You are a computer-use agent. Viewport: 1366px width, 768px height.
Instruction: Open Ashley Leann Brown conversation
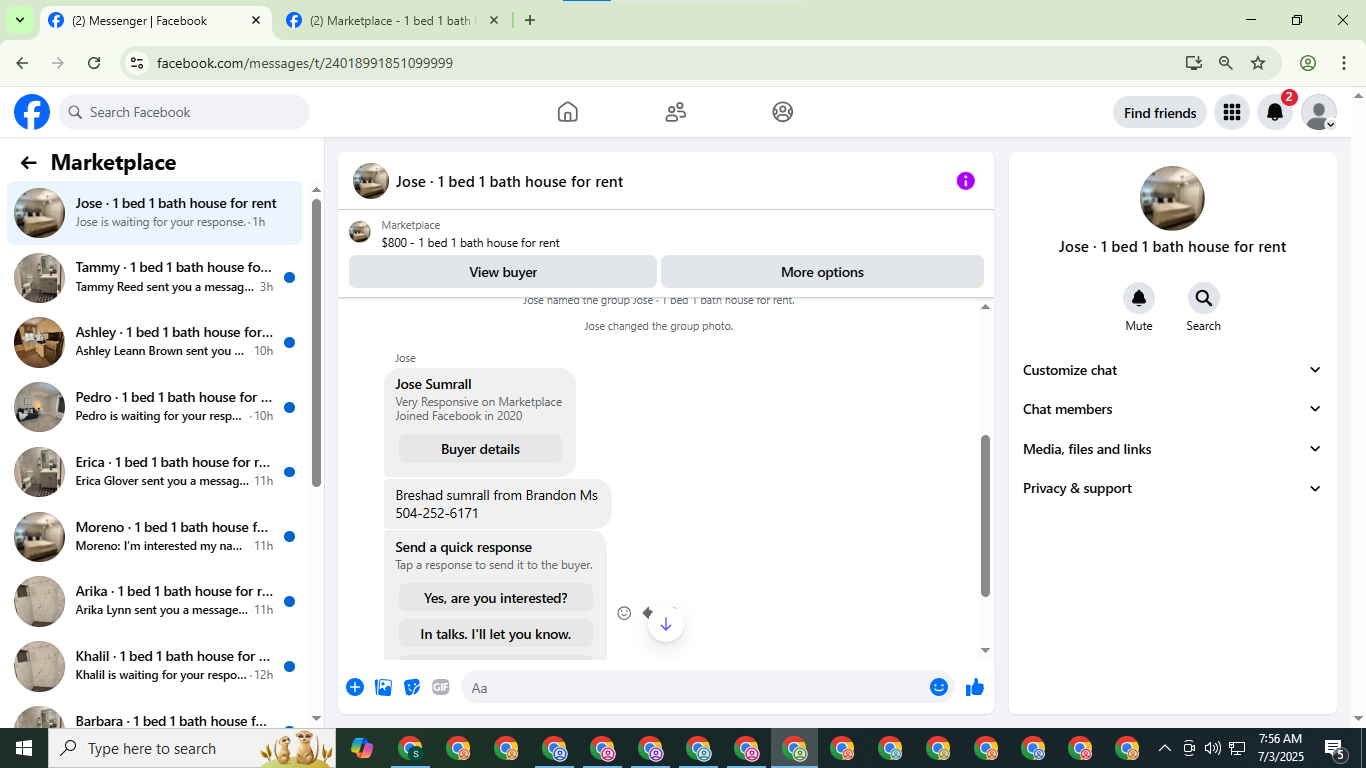pos(155,342)
